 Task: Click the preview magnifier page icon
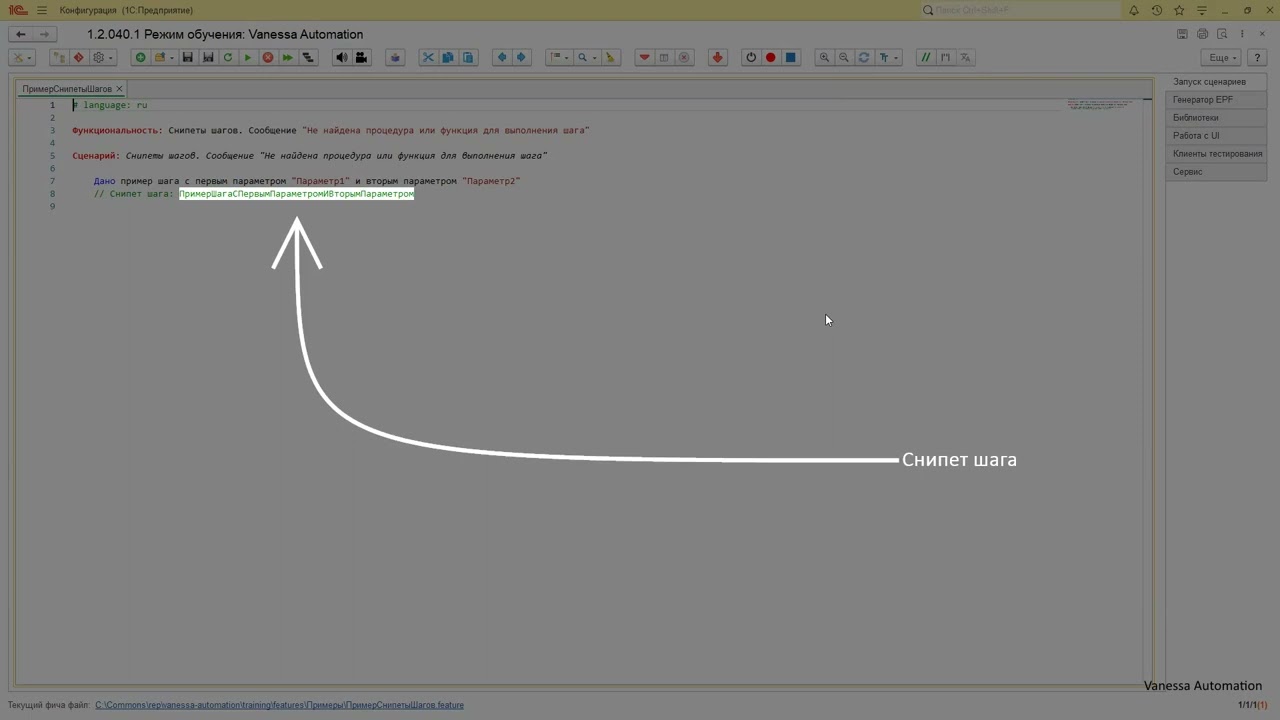tap(1222, 34)
